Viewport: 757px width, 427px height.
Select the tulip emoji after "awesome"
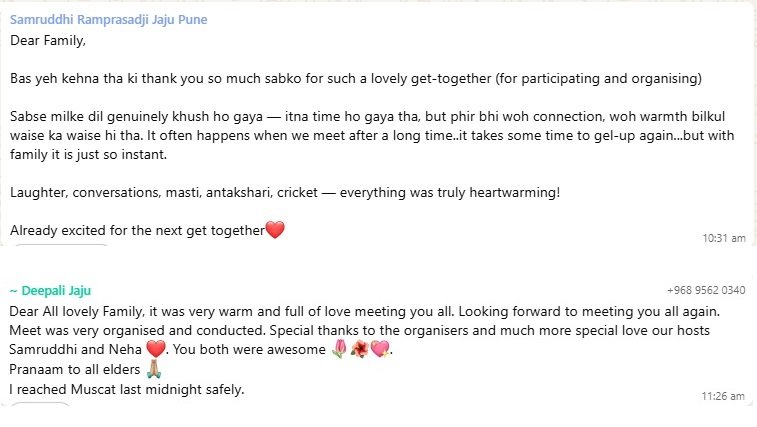[x=337, y=349]
